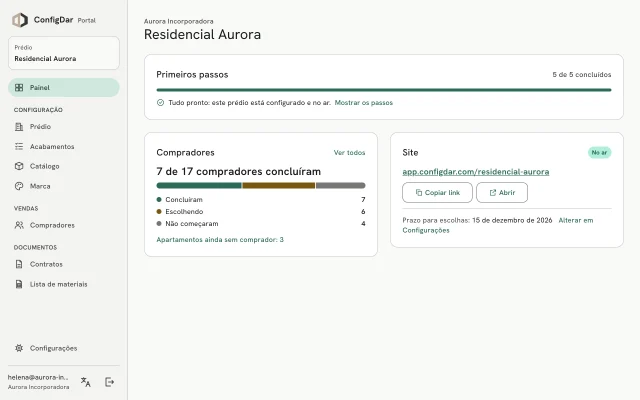The height and width of the screenshot is (400, 640).
Task: Click the Configurações gear icon
Action: pos(19,348)
